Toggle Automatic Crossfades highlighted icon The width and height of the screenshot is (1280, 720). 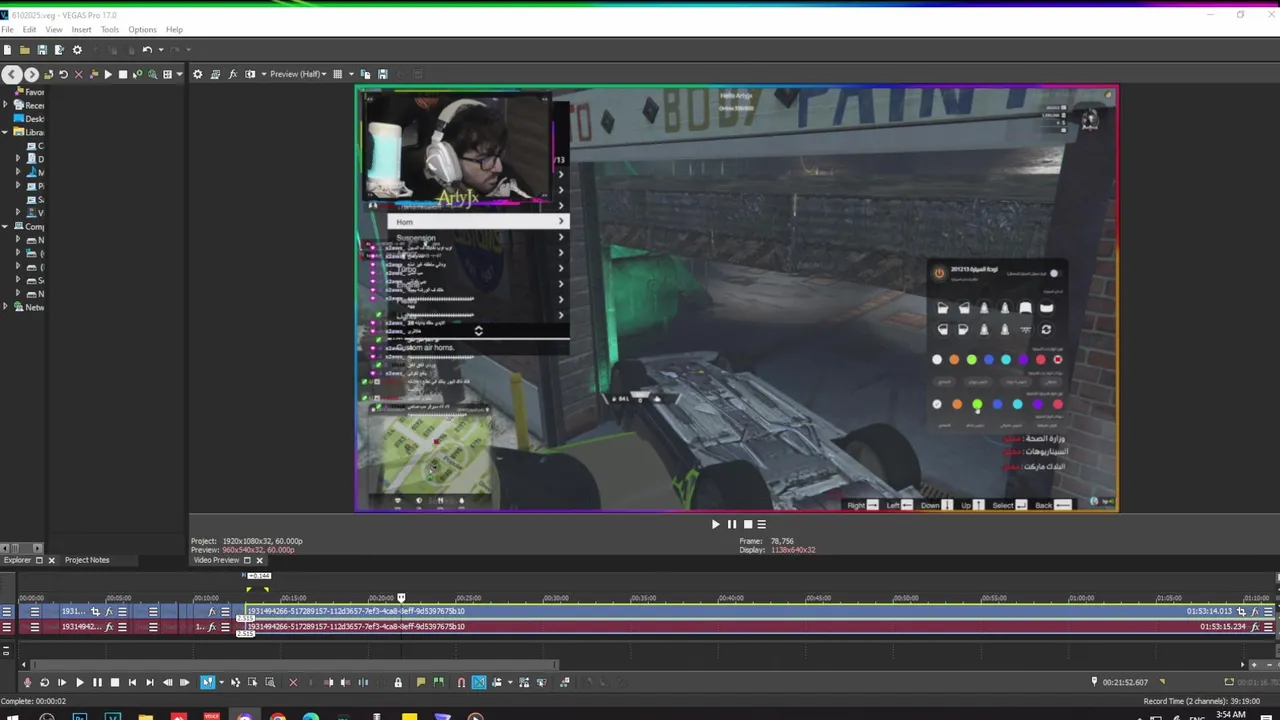click(479, 682)
